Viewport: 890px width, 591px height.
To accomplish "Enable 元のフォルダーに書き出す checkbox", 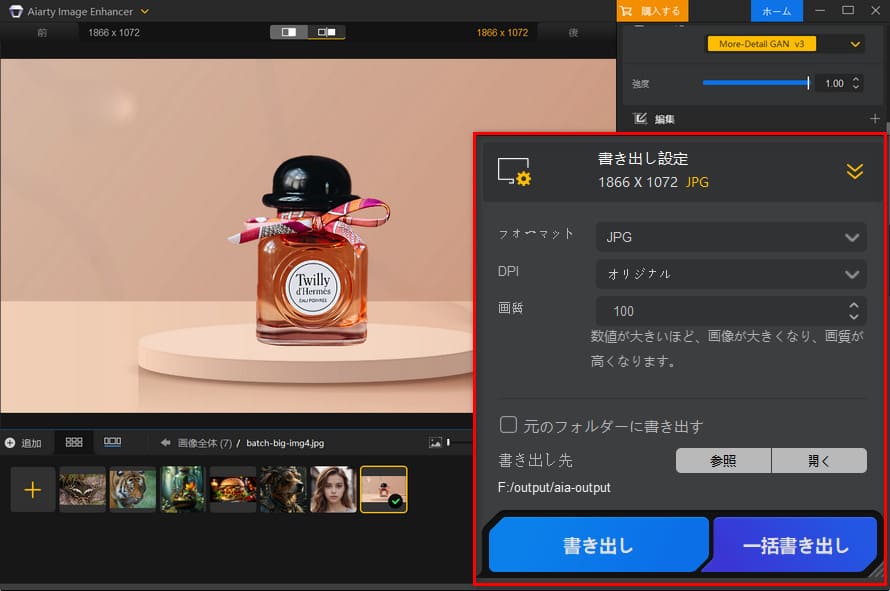I will pos(508,425).
